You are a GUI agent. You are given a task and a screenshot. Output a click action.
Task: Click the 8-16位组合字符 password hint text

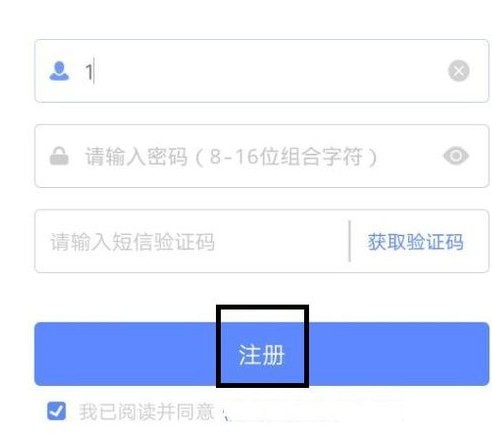click(x=286, y=156)
